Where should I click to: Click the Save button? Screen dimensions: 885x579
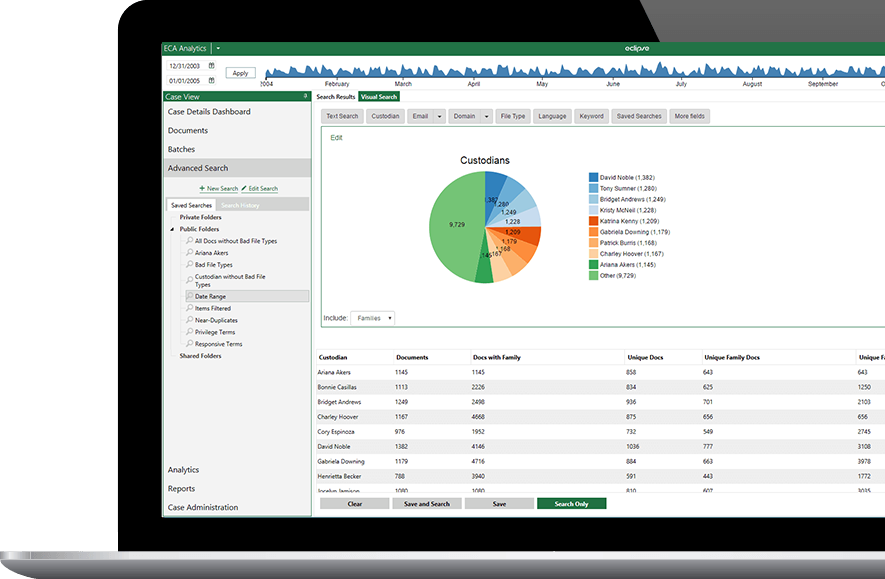coord(499,504)
